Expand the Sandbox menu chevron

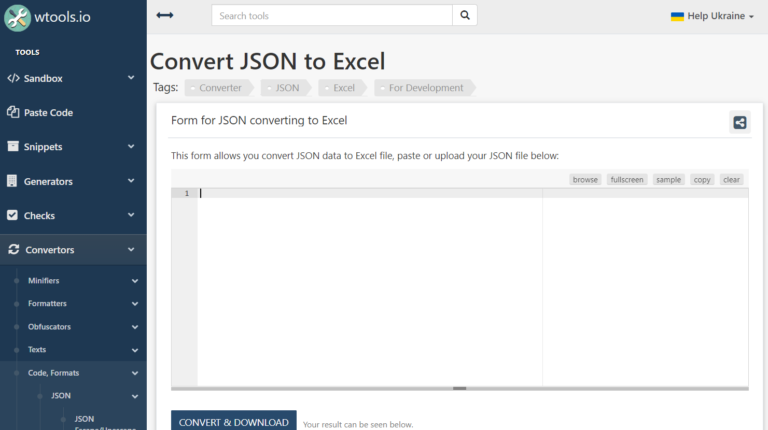(131, 78)
